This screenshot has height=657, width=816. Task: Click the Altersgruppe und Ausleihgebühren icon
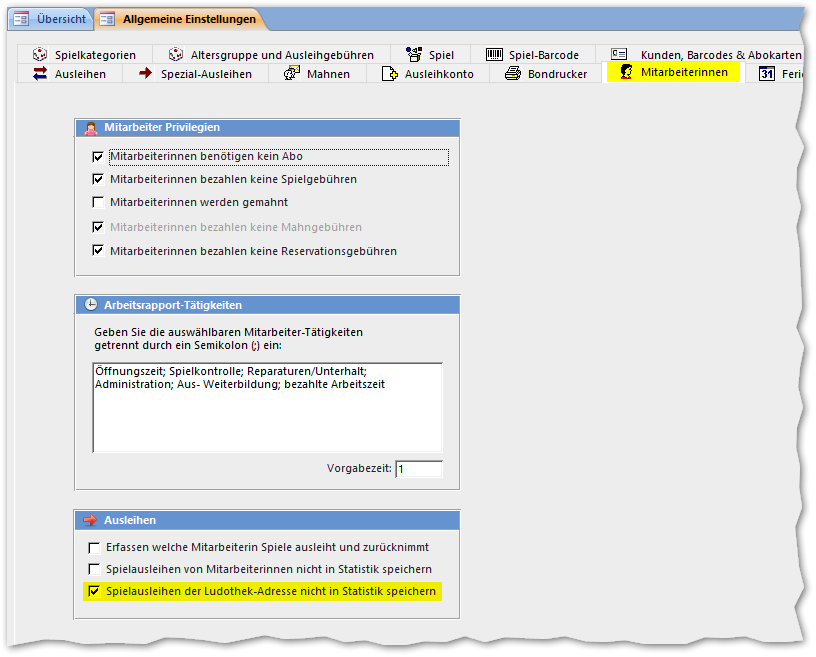176,54
